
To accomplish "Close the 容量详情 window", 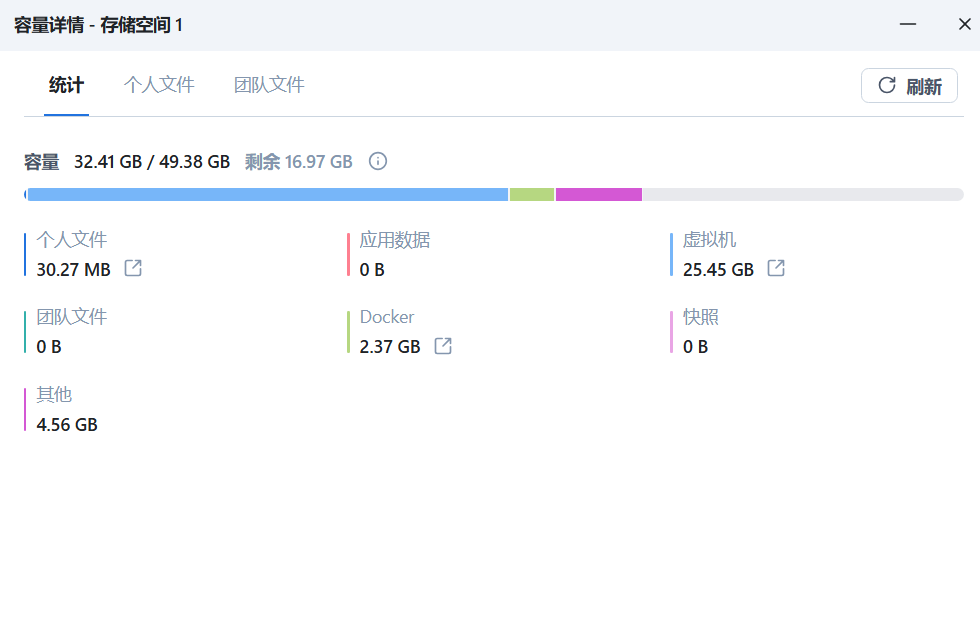I will click(x=964, y=25).
